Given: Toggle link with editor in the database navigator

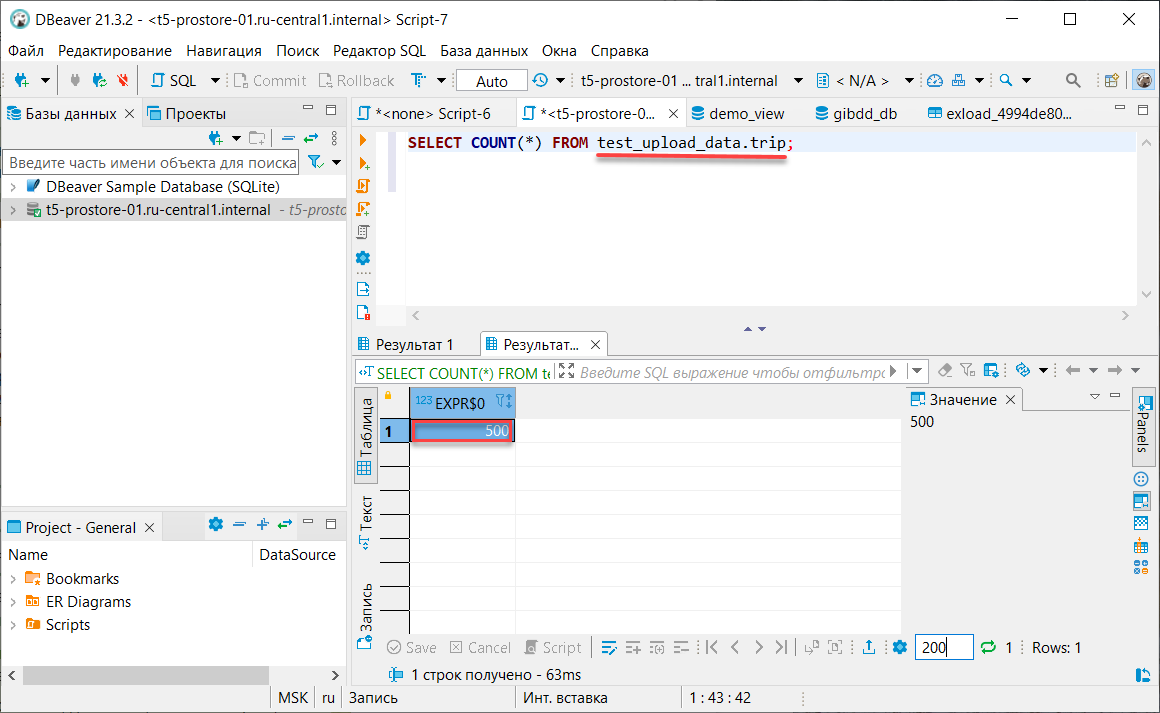Looking at the screenshot, I should click(310, 138).
